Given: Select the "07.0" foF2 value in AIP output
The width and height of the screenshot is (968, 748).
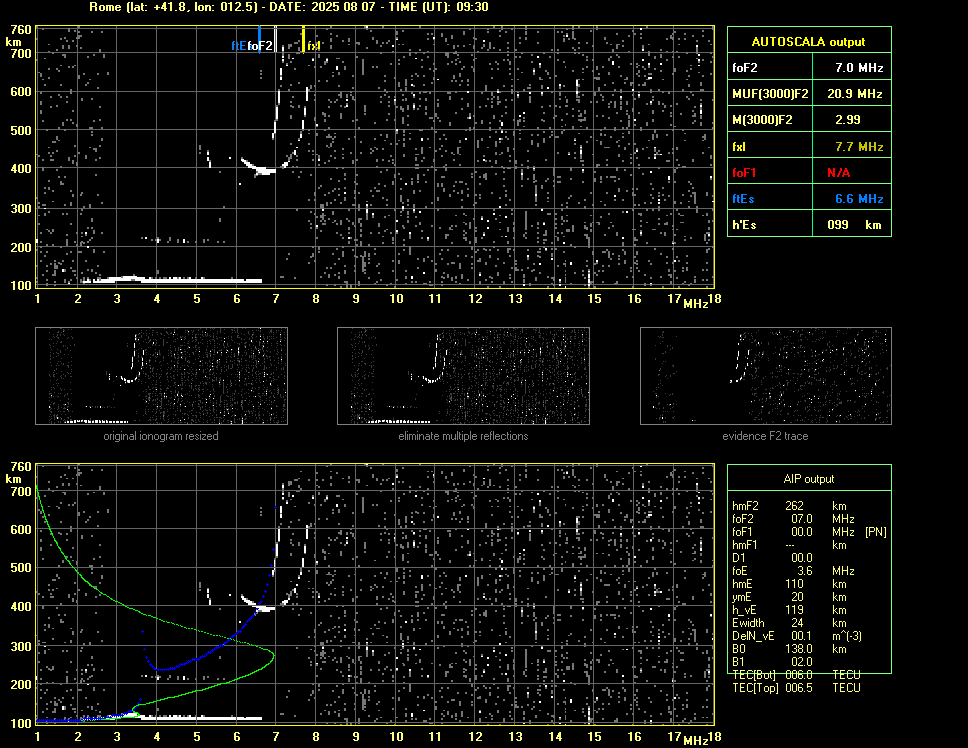Looking at the screenshot, I should click(x=802, y=519).
